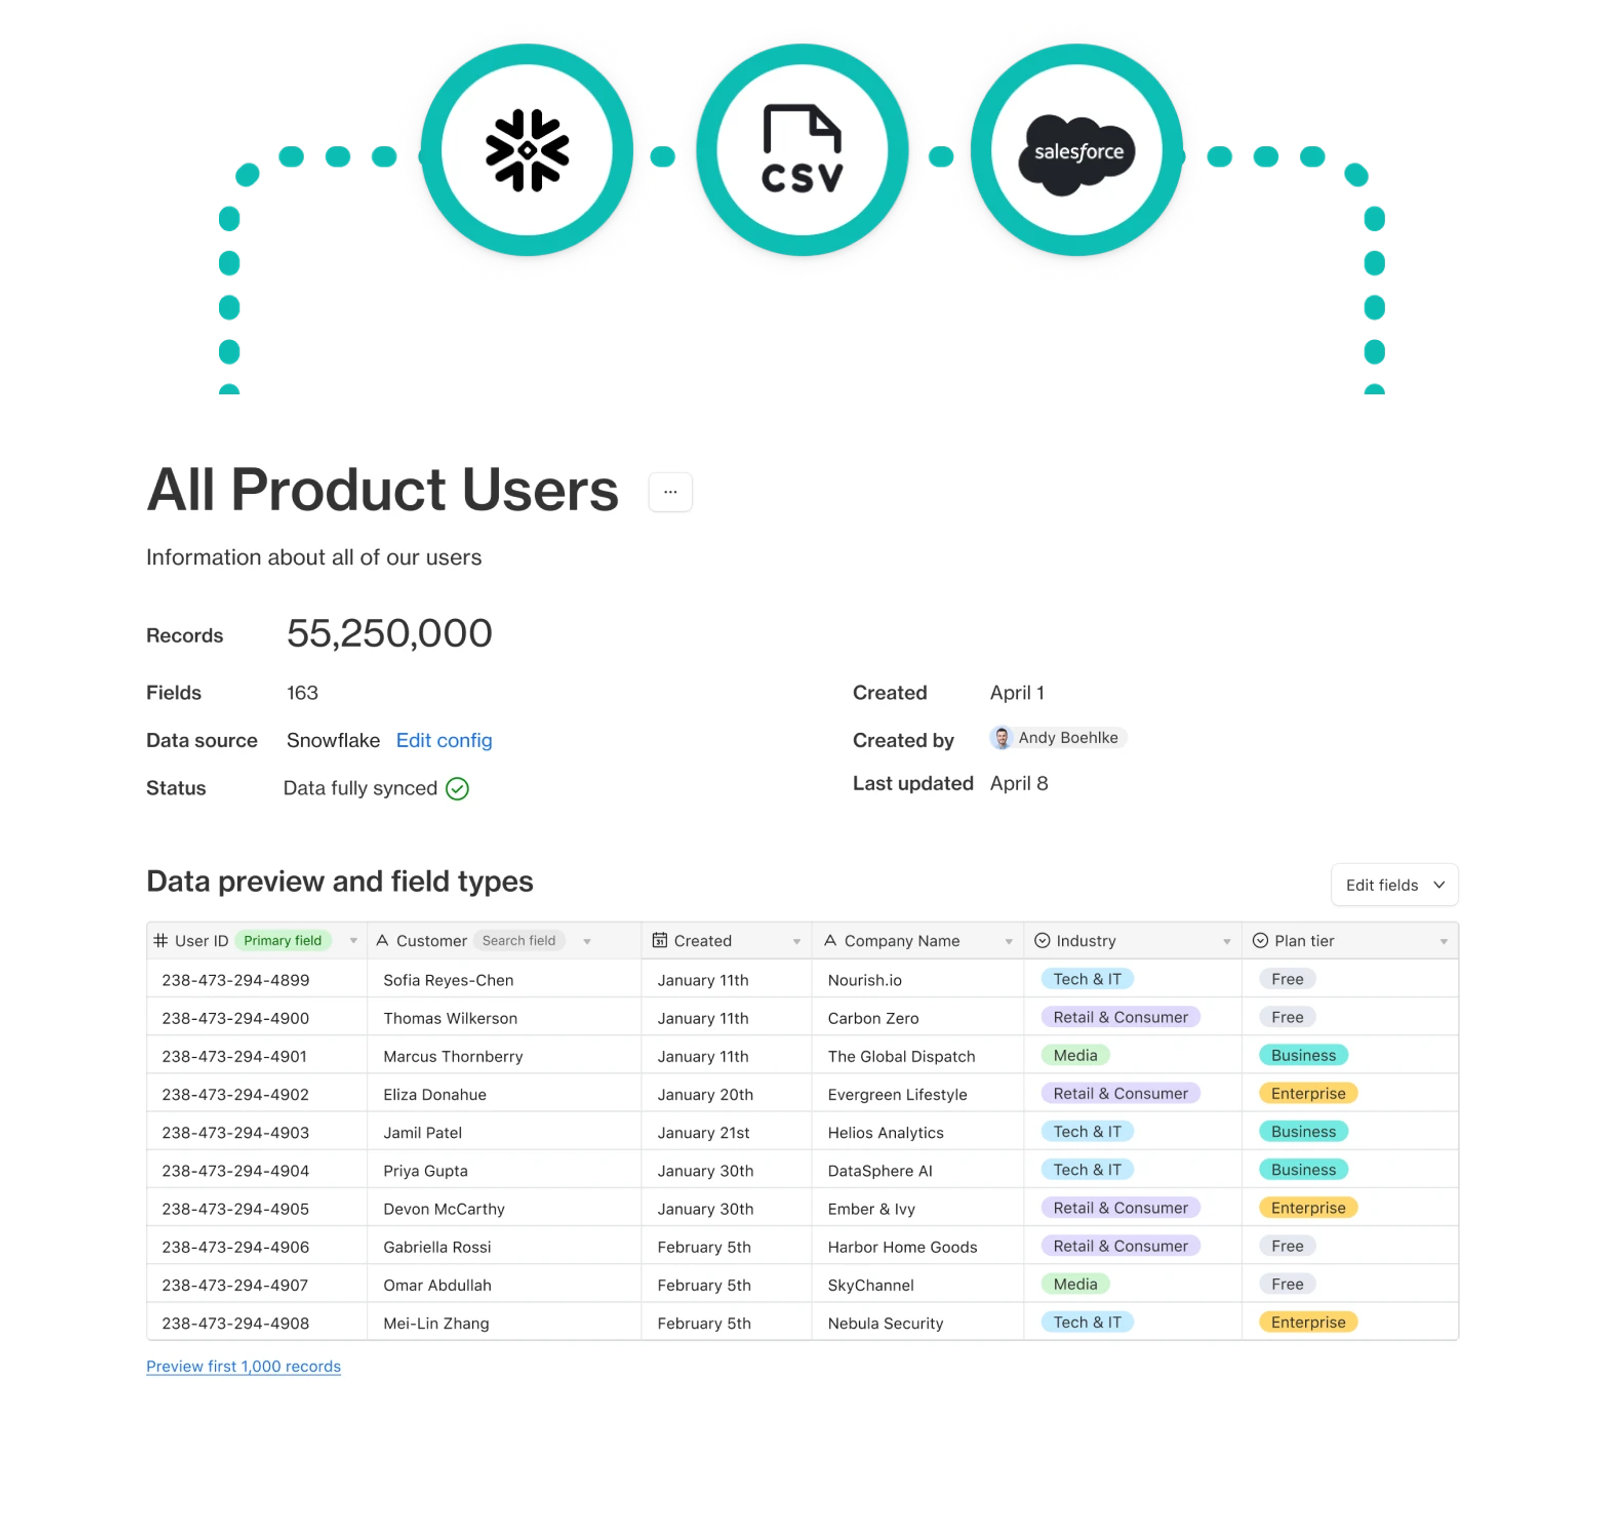Click user ID 238-473-294-4908
The height and width of the screenshot is (1529, 1600).
(236, 1324)
